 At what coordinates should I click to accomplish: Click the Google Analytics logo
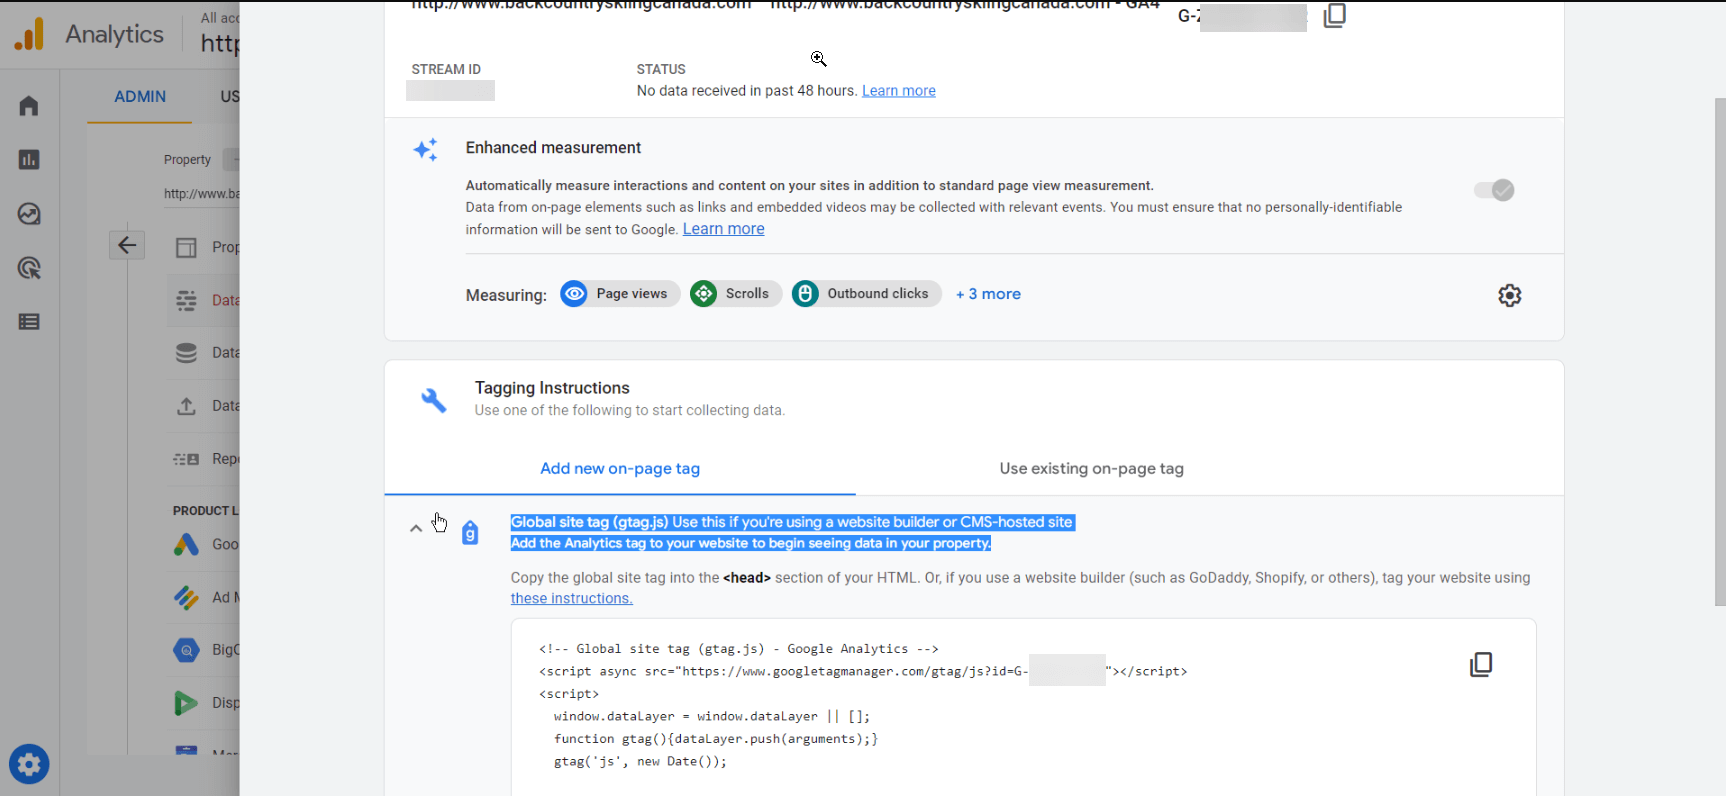pyautogui.click(x=29, y=34)
